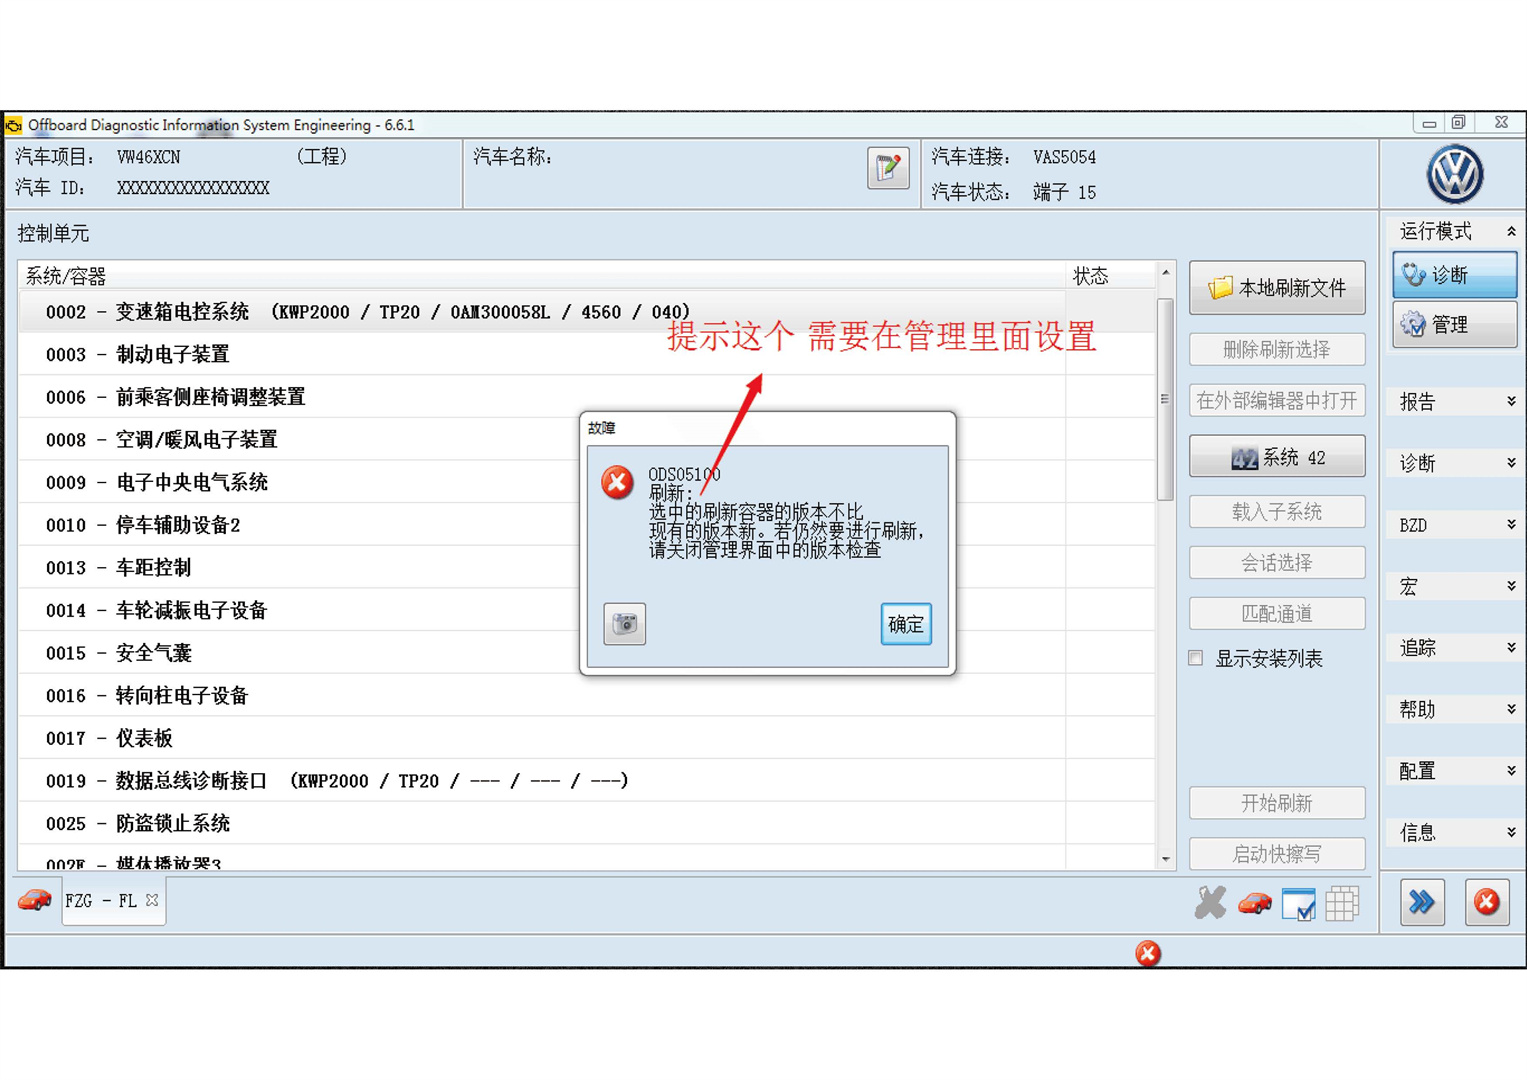The height and width of the screenshot is (1080, 1527).
Task: Click the red error icon in status bar
Action: [x=1148, y=953]
